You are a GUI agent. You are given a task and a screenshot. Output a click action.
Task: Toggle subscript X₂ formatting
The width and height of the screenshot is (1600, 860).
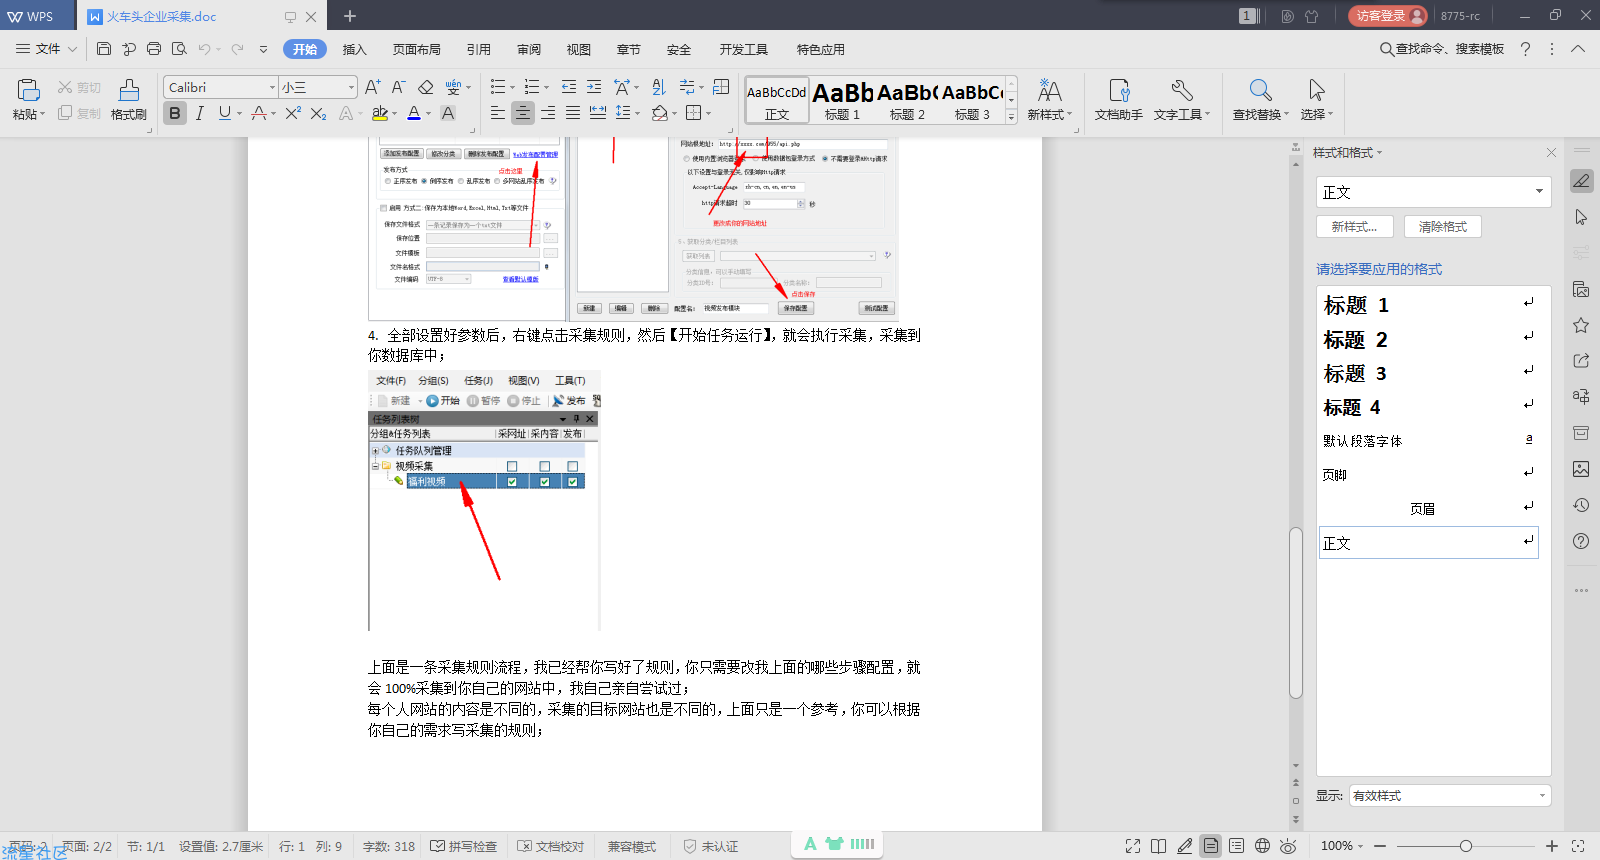coord(318,113)
